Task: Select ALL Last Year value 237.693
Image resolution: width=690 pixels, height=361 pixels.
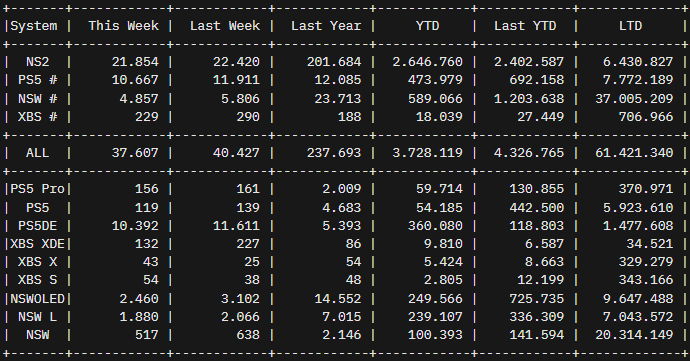Action: point(334,153)
